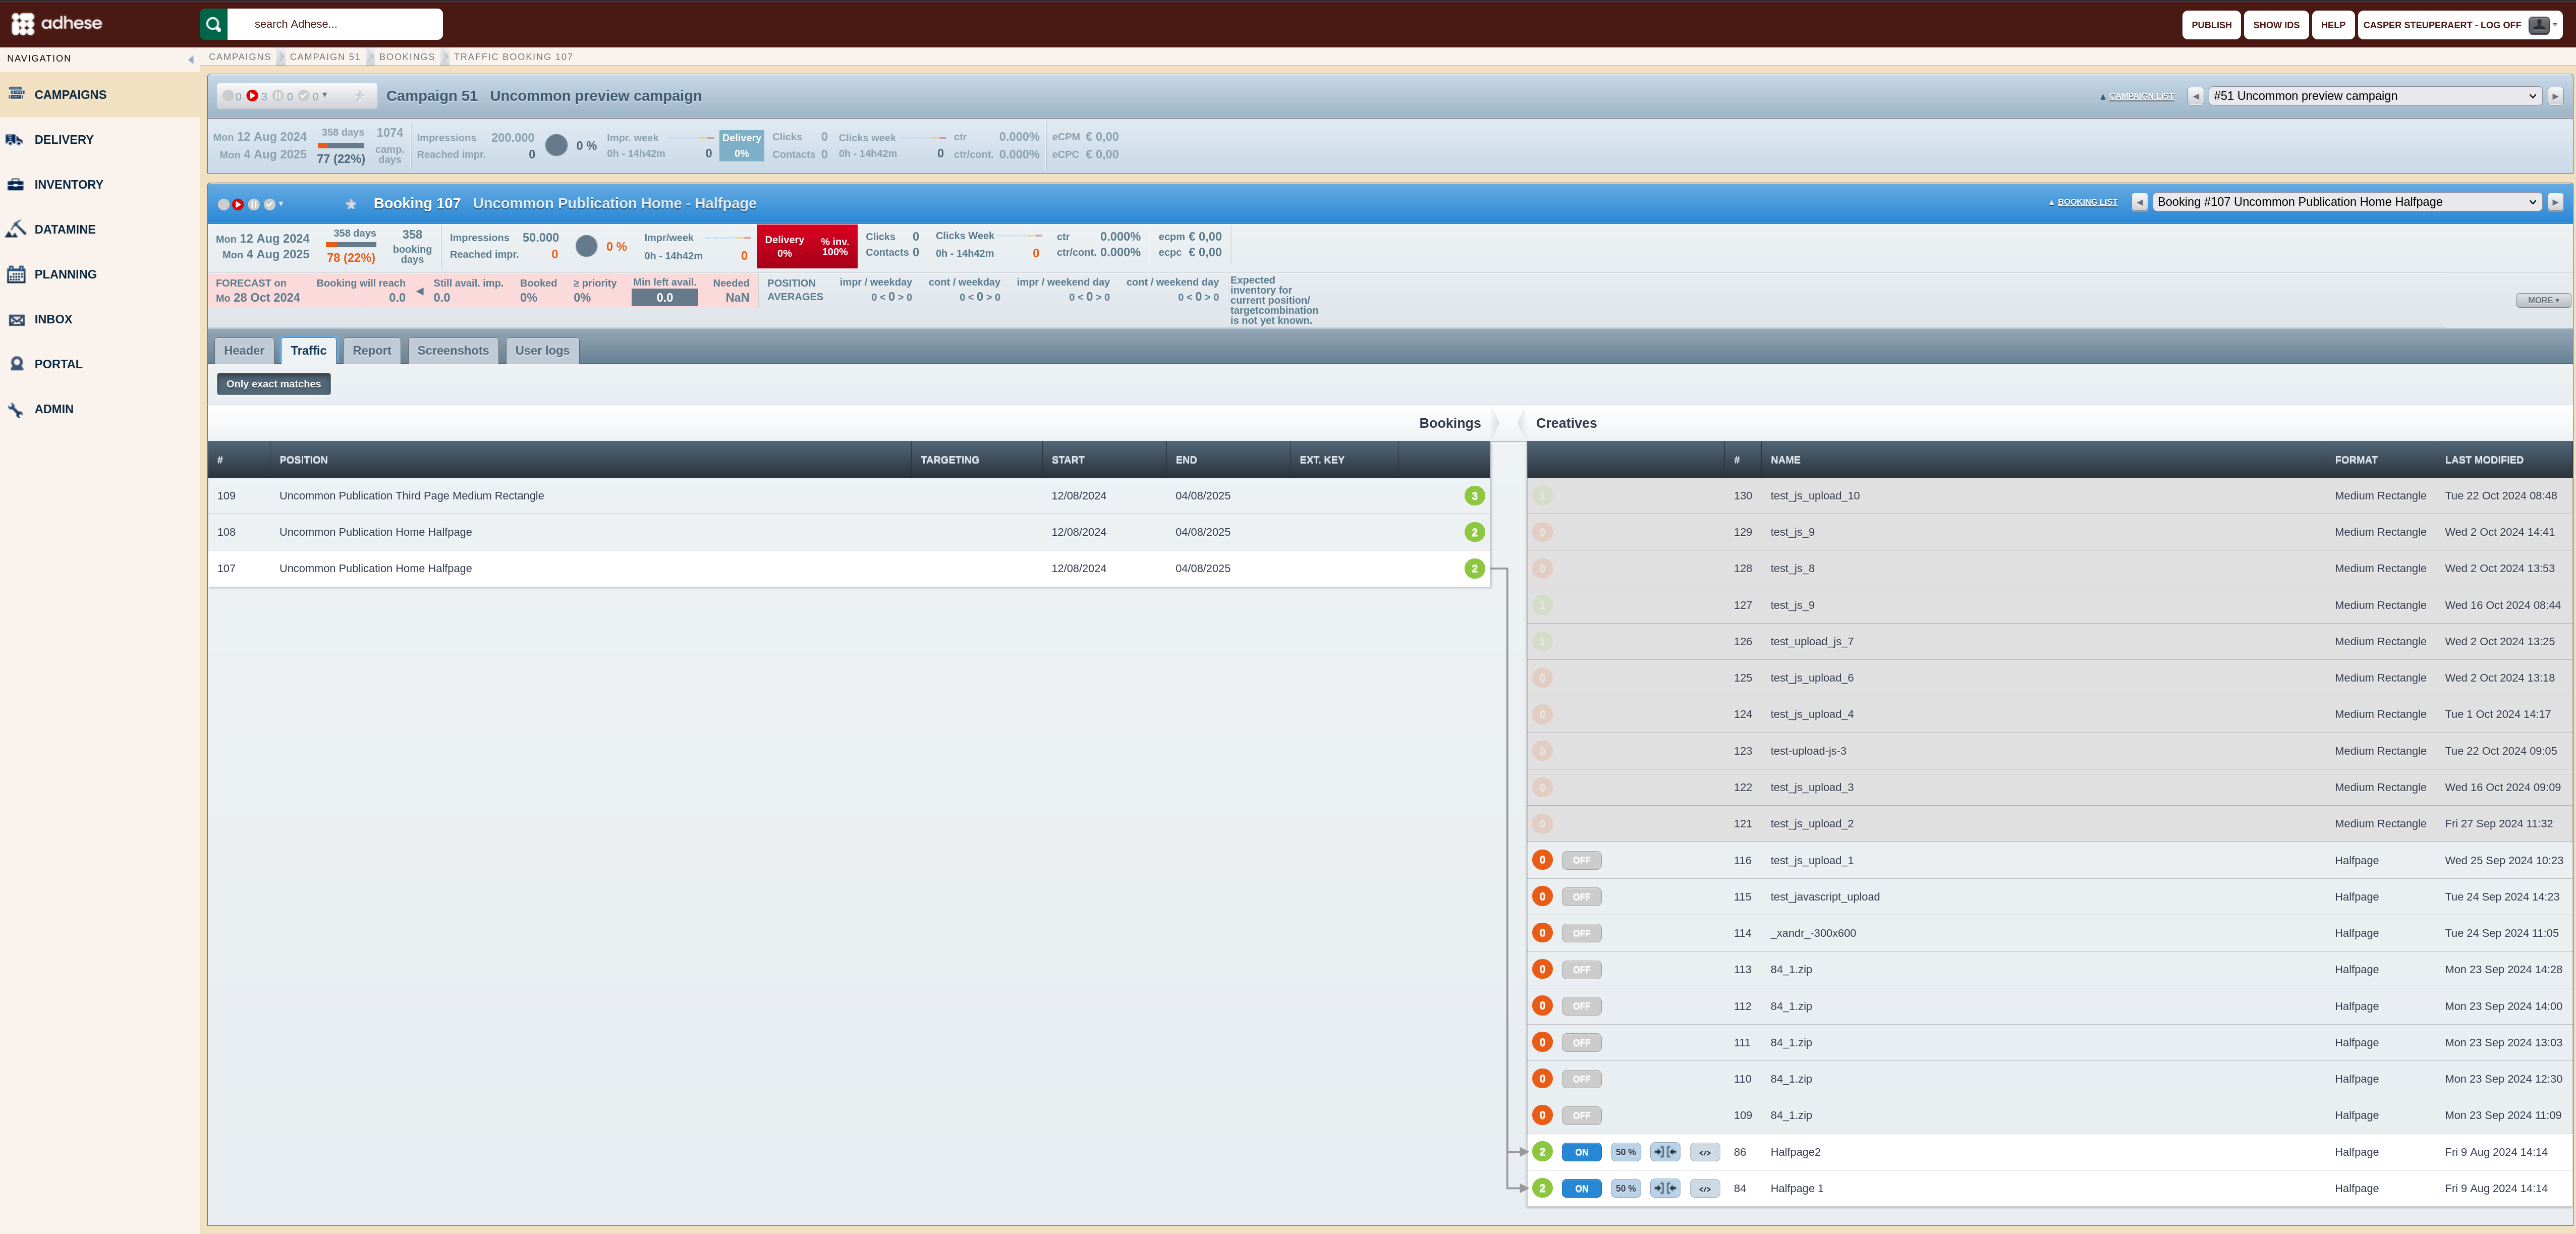Open the Delivery section truck icon
Viewport: 2576px width, 1234px height.
[x=15, y=140]
